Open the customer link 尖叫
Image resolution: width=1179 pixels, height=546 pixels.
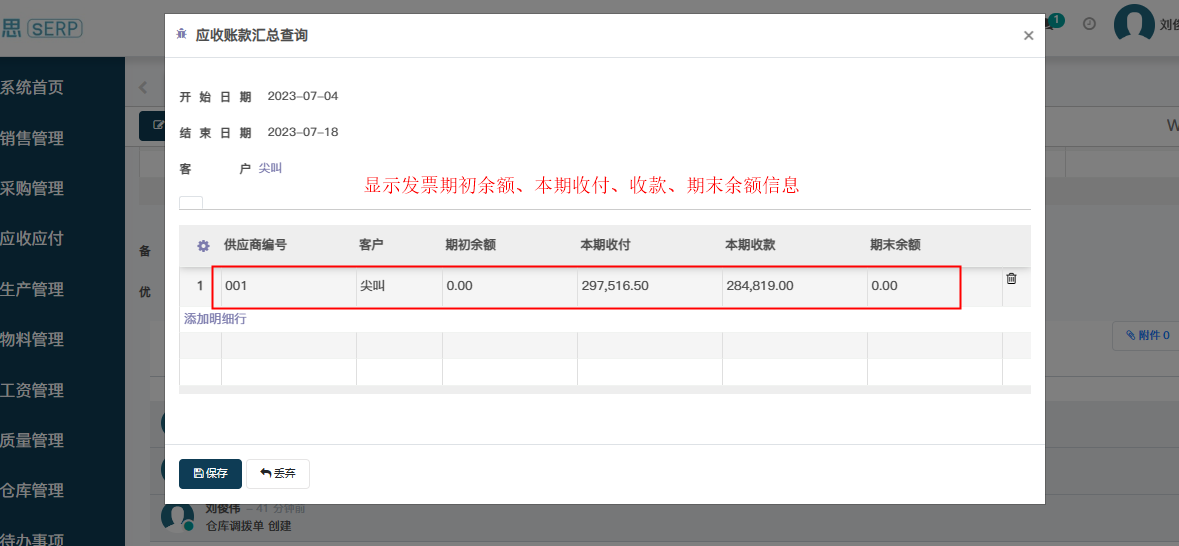point(270,168)
